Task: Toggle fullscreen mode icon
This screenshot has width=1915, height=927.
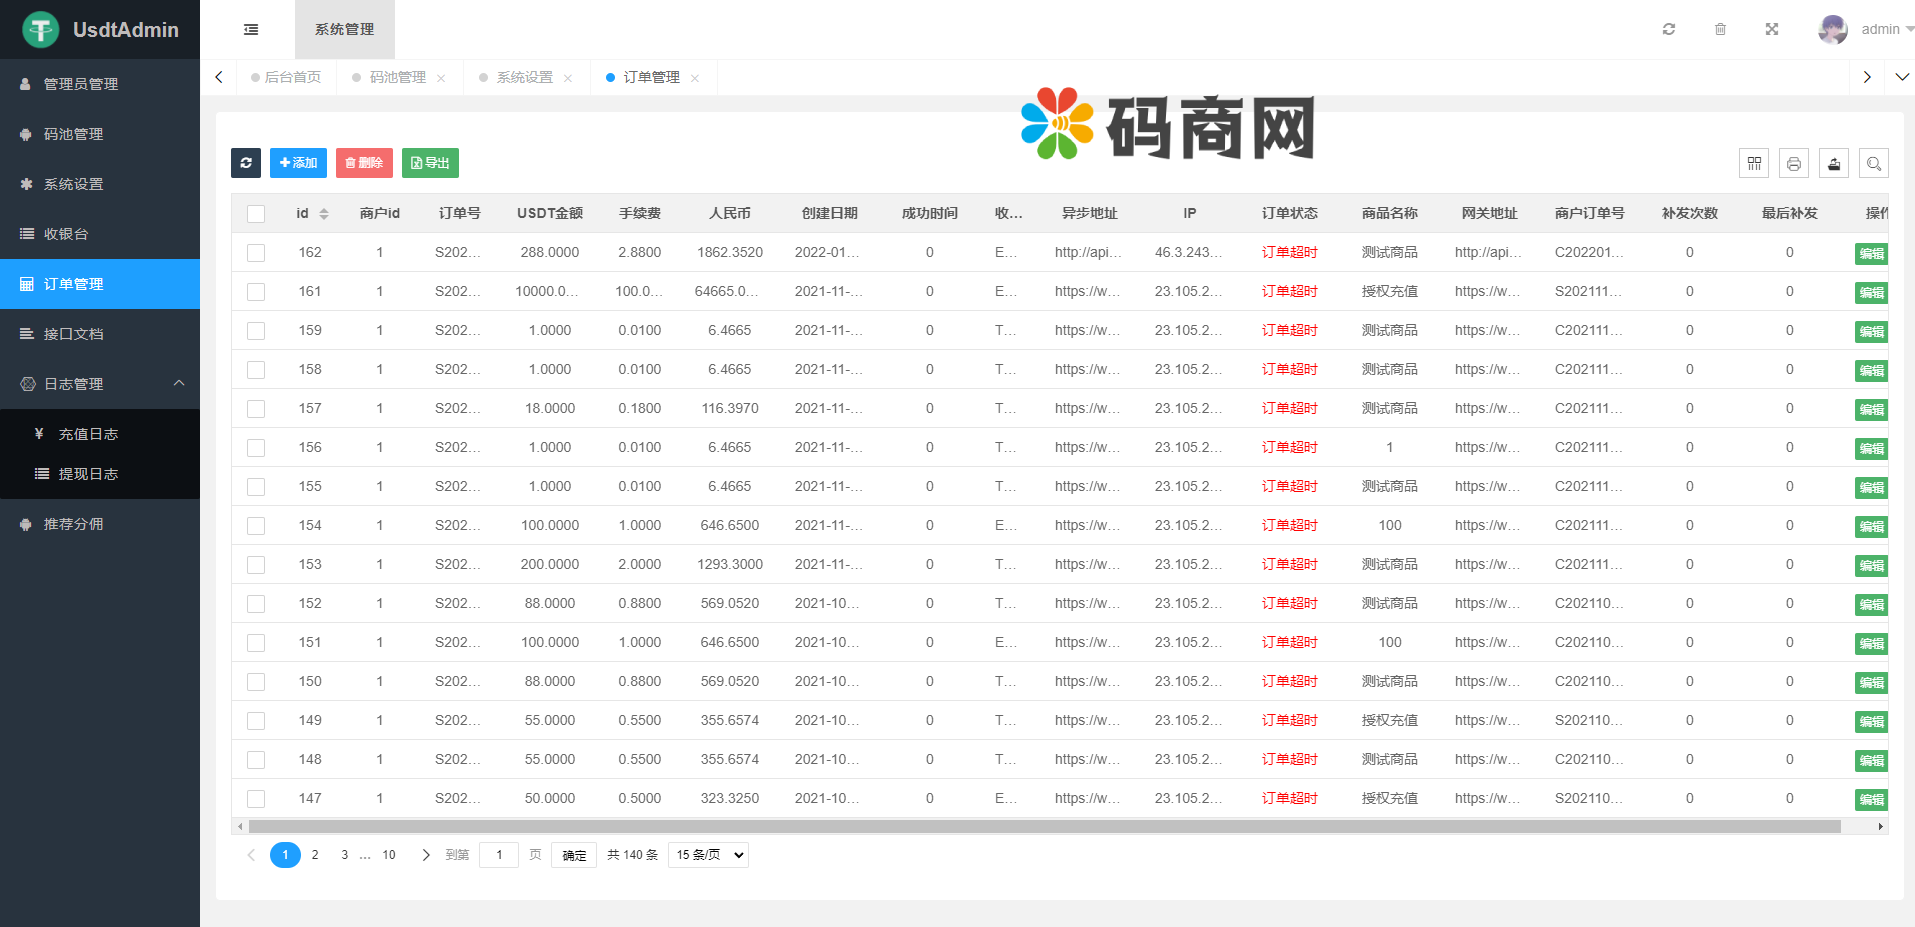Action: click(x=1772, y=29)
